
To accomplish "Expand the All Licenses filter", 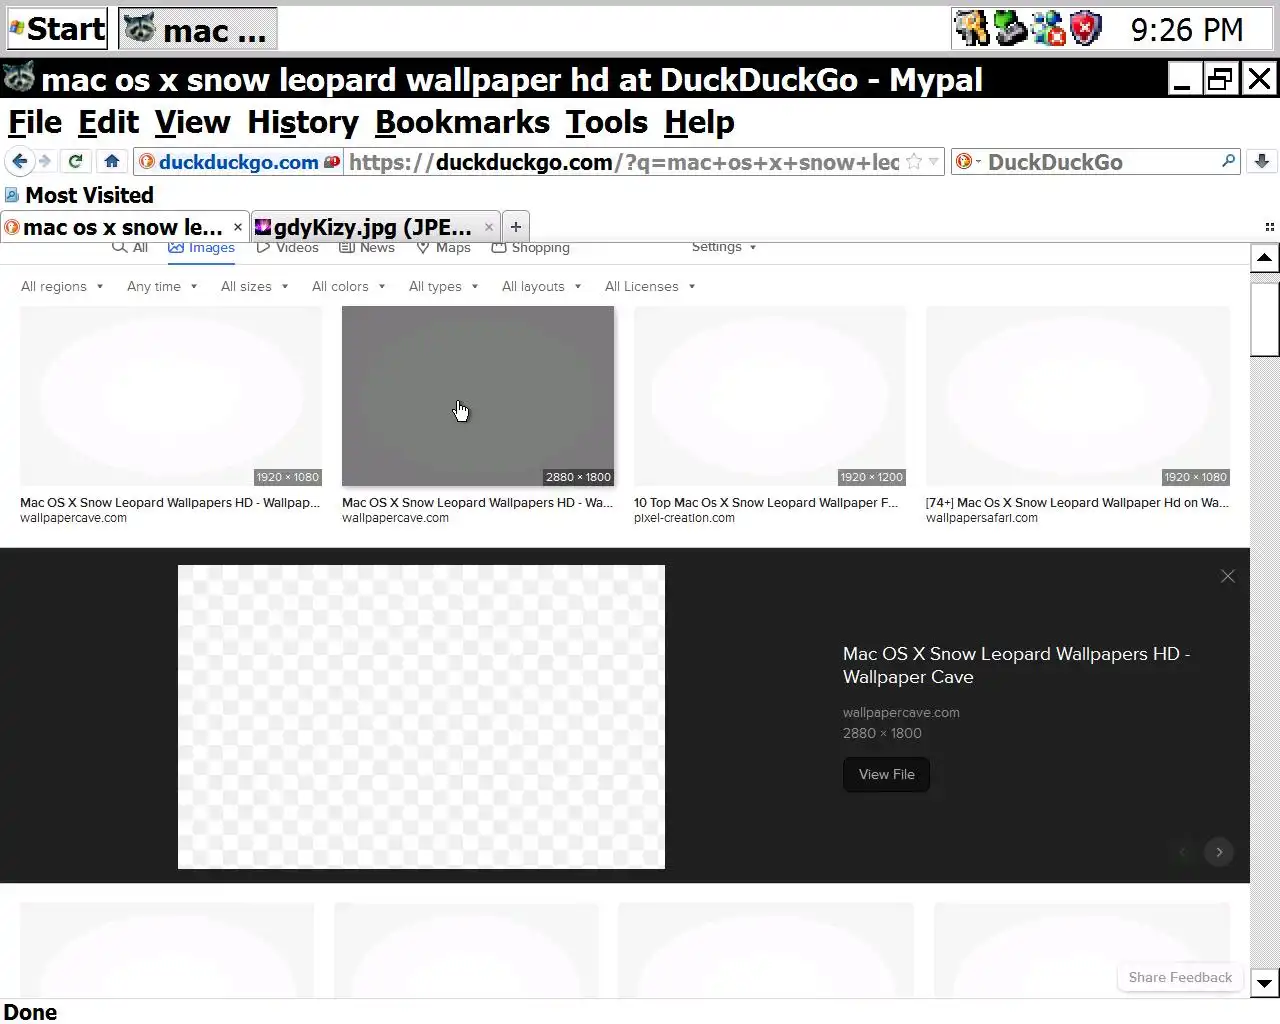I will (x=649, y=286).
